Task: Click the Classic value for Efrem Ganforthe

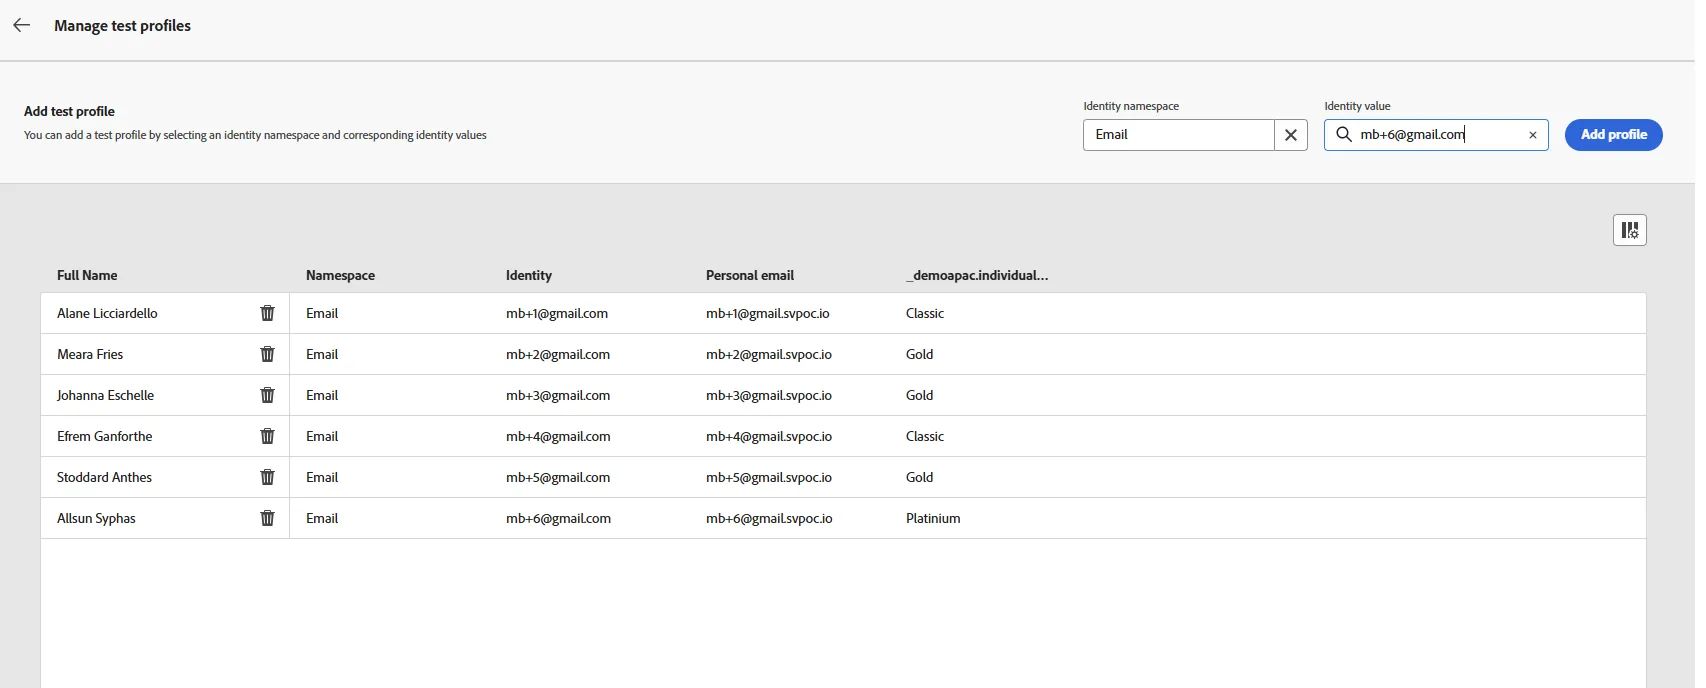Action: click(x=925, y=436)
